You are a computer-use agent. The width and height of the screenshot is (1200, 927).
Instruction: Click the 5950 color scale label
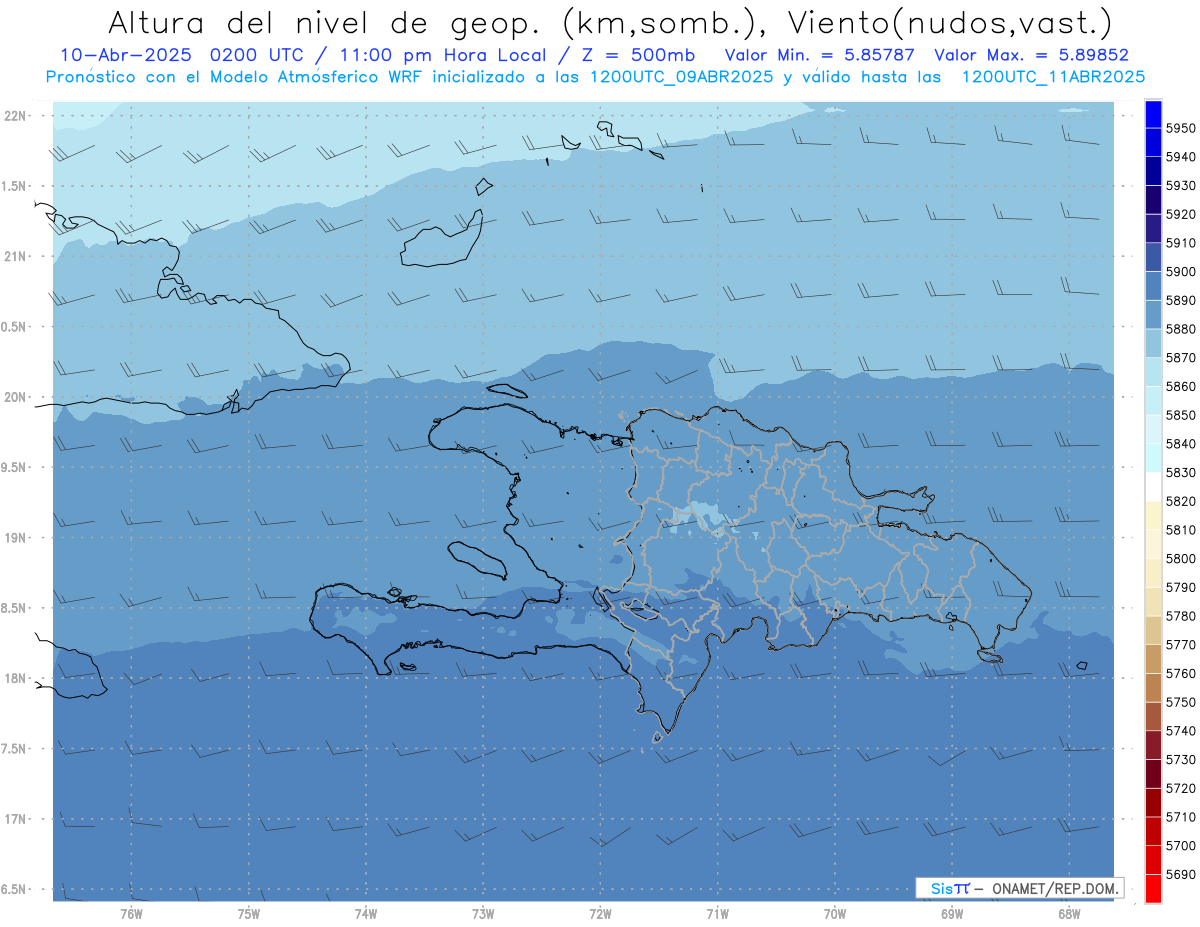[x=1180, y=128]
